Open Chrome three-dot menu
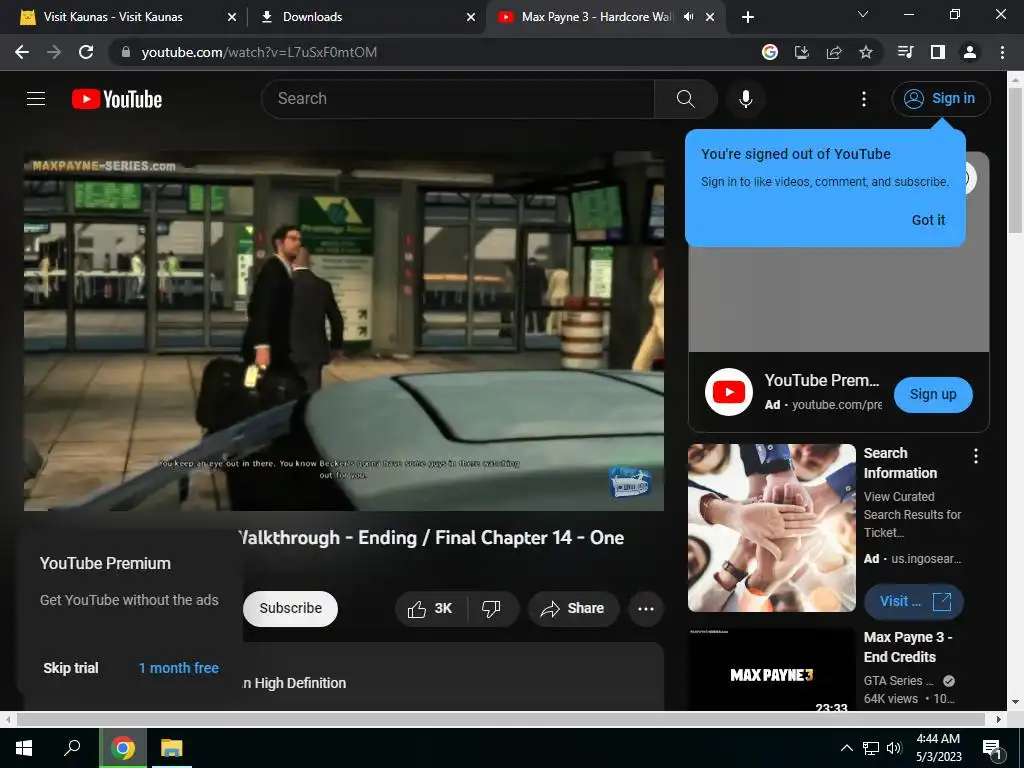The height and width of the screenshot is (768, 1024). (1002, 52)
